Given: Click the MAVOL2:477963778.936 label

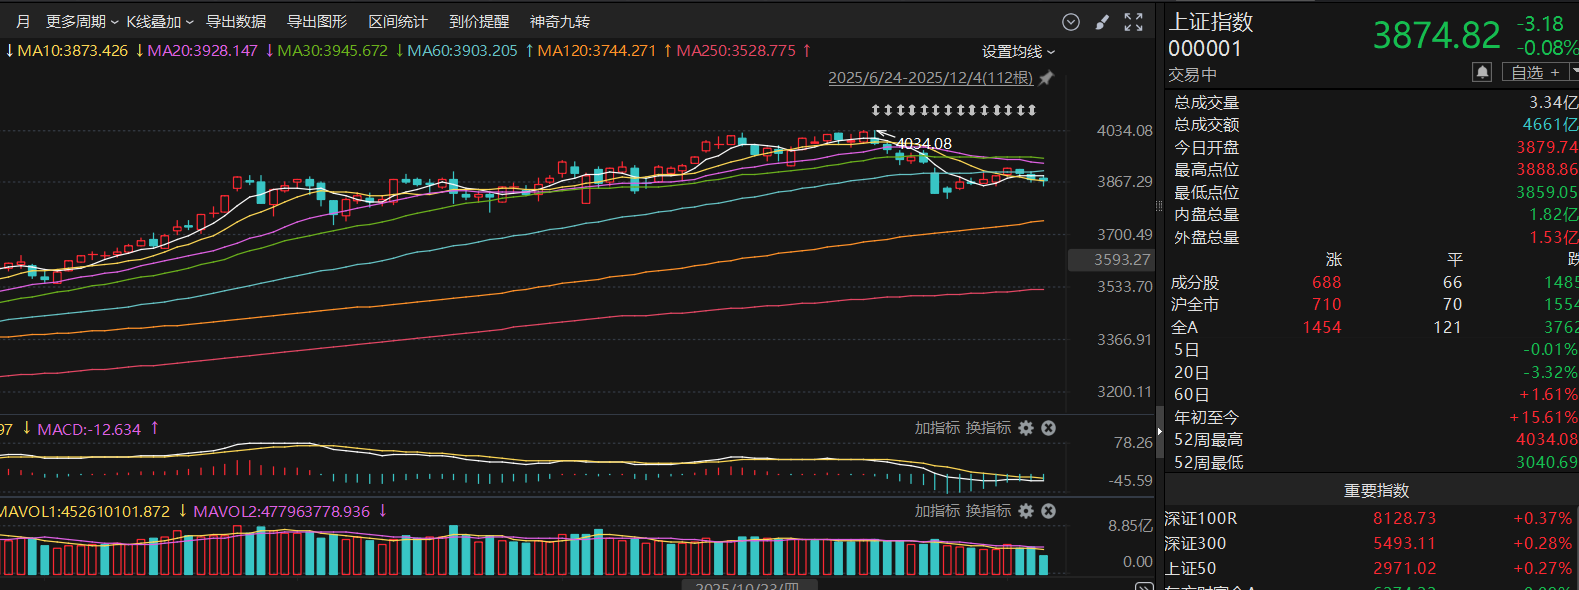Looking at the screenshot, I should pos(281,511).
